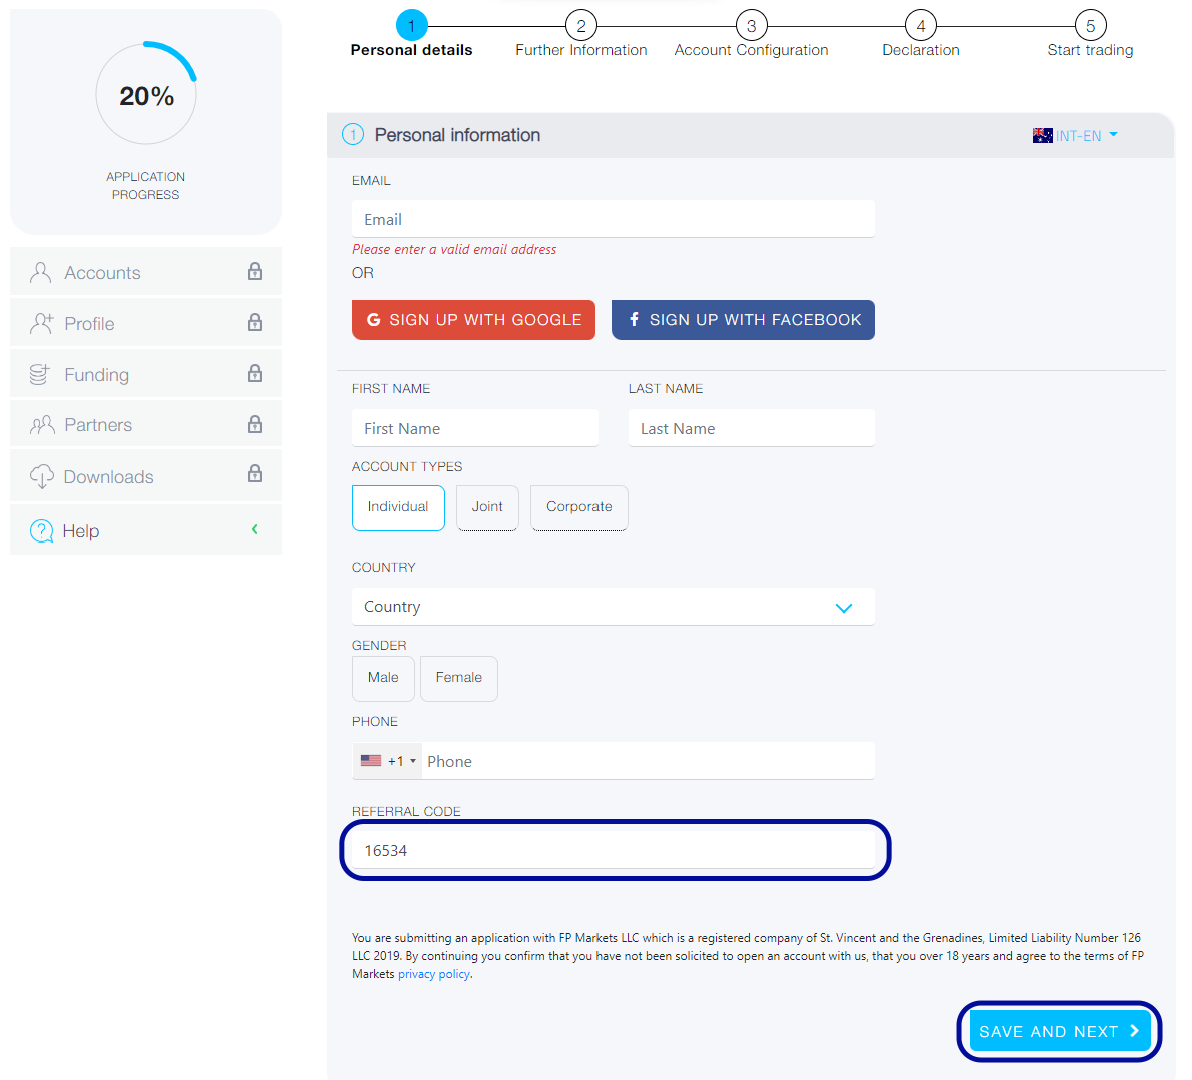Screen dimensions: 1192x1080
Task: Click the lock icon next to Funding
Action: (x=255, y=373)
